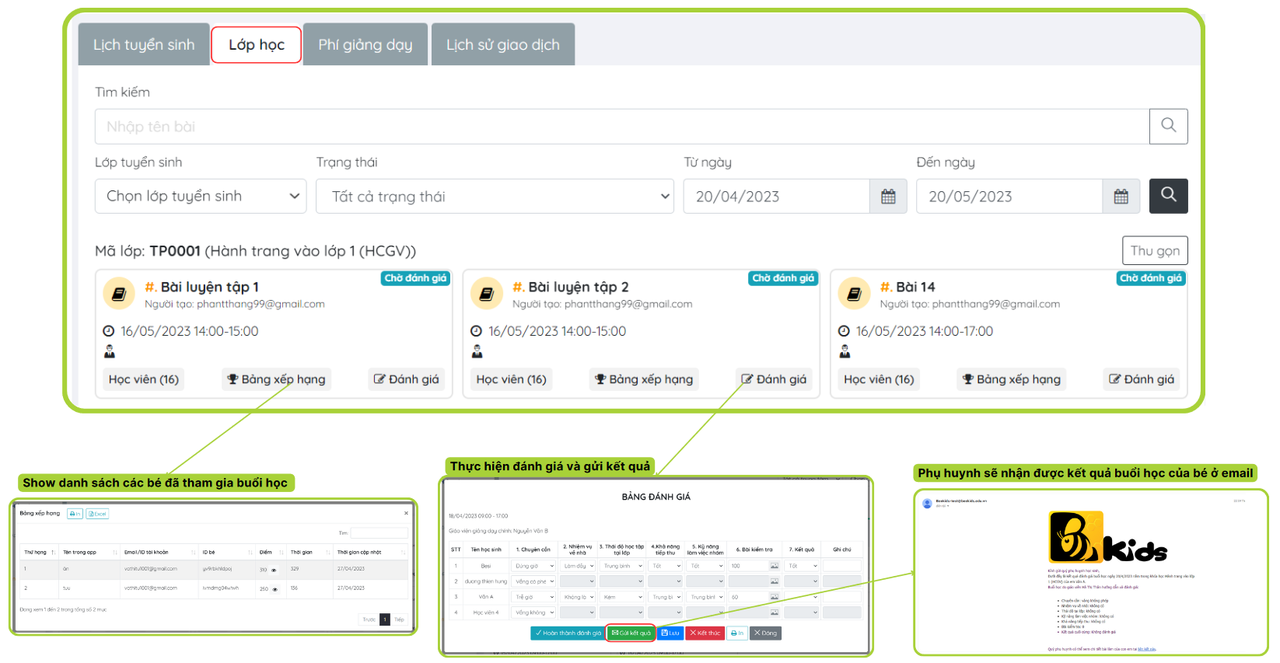Screen dimensions: 1280x663
Task: Click the magnifier icon beside the Tìm kiếm field
Action: coord(1168,126)
